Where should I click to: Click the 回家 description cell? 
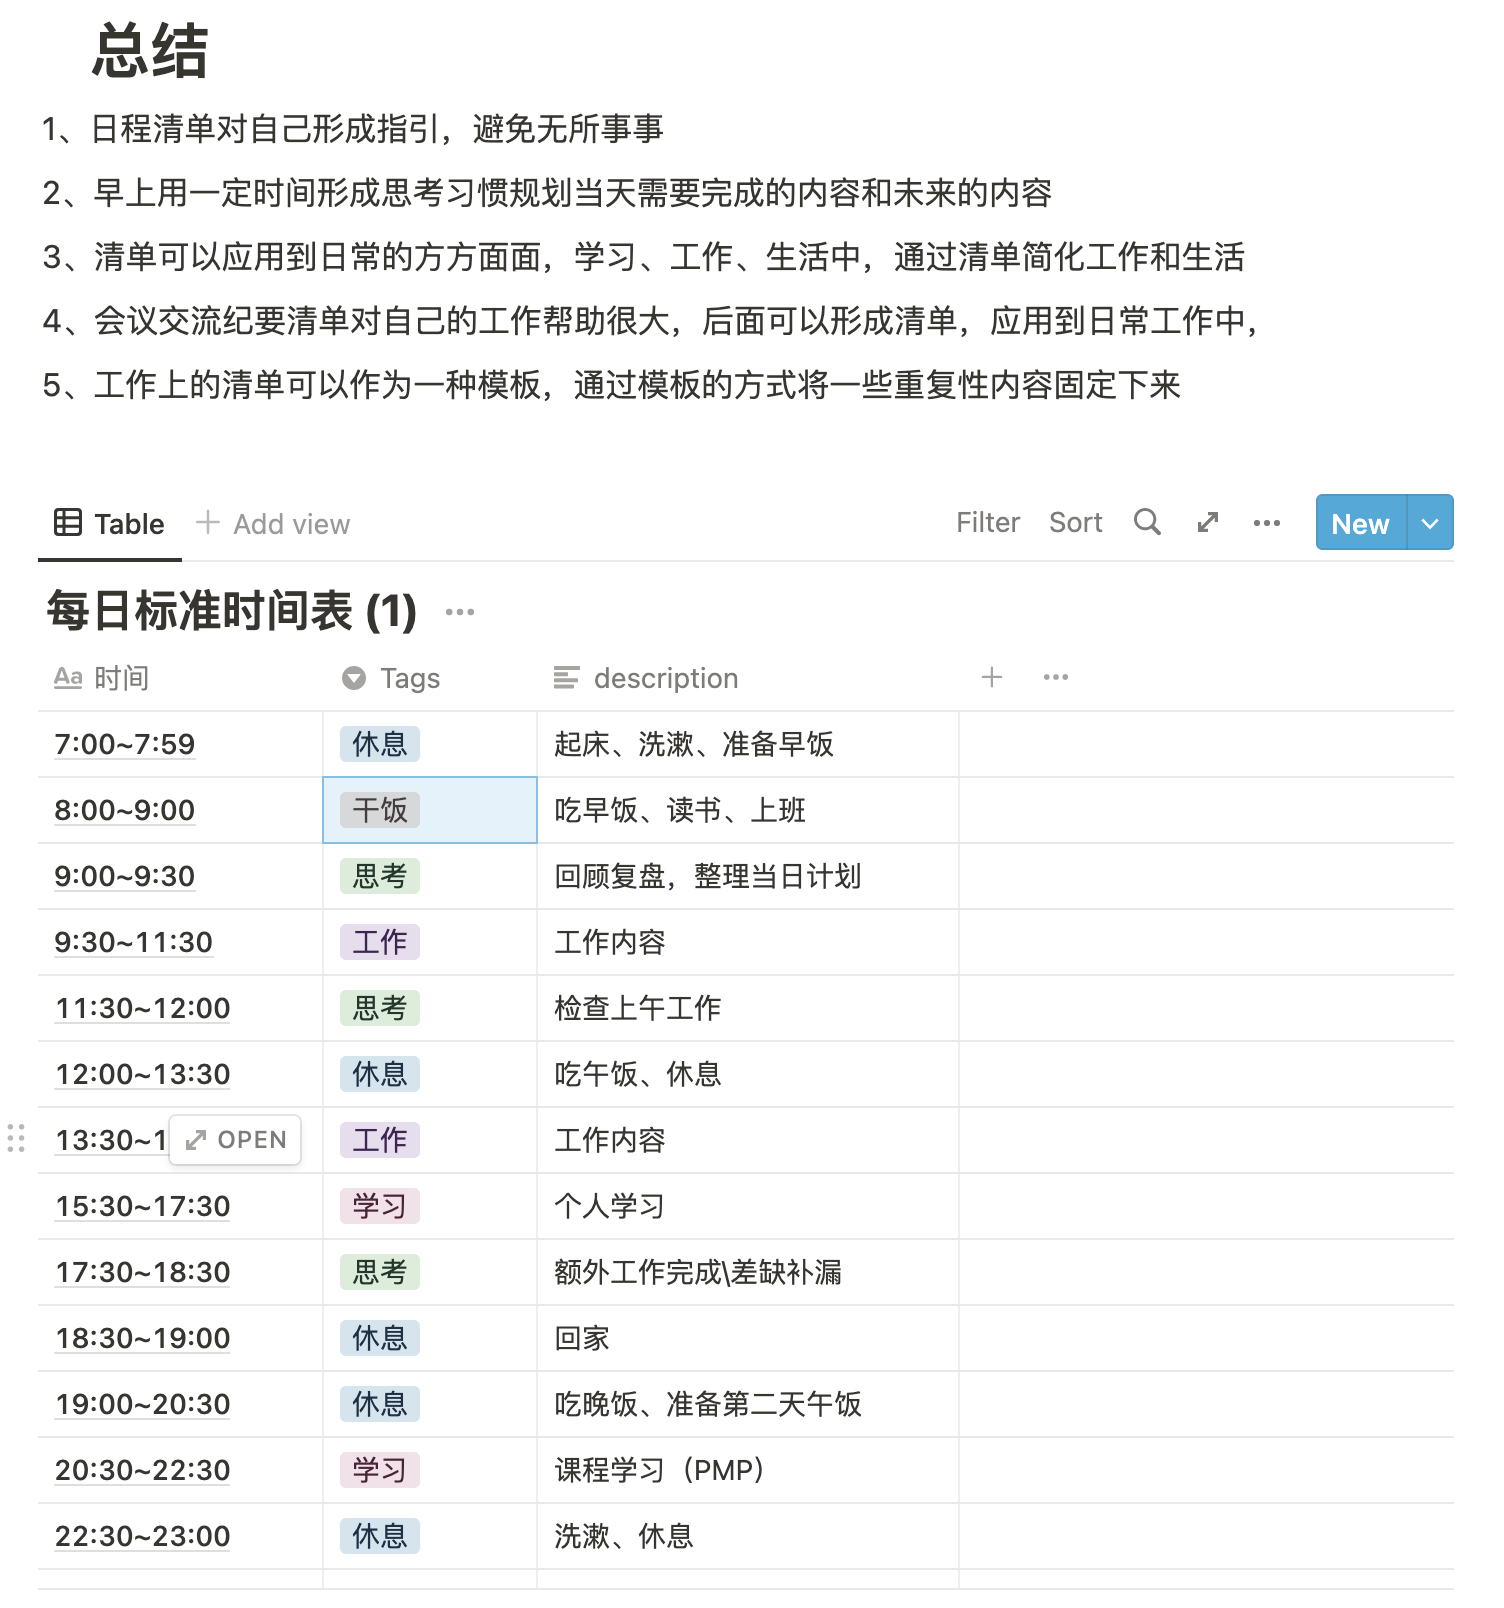tap(748, 1338)
